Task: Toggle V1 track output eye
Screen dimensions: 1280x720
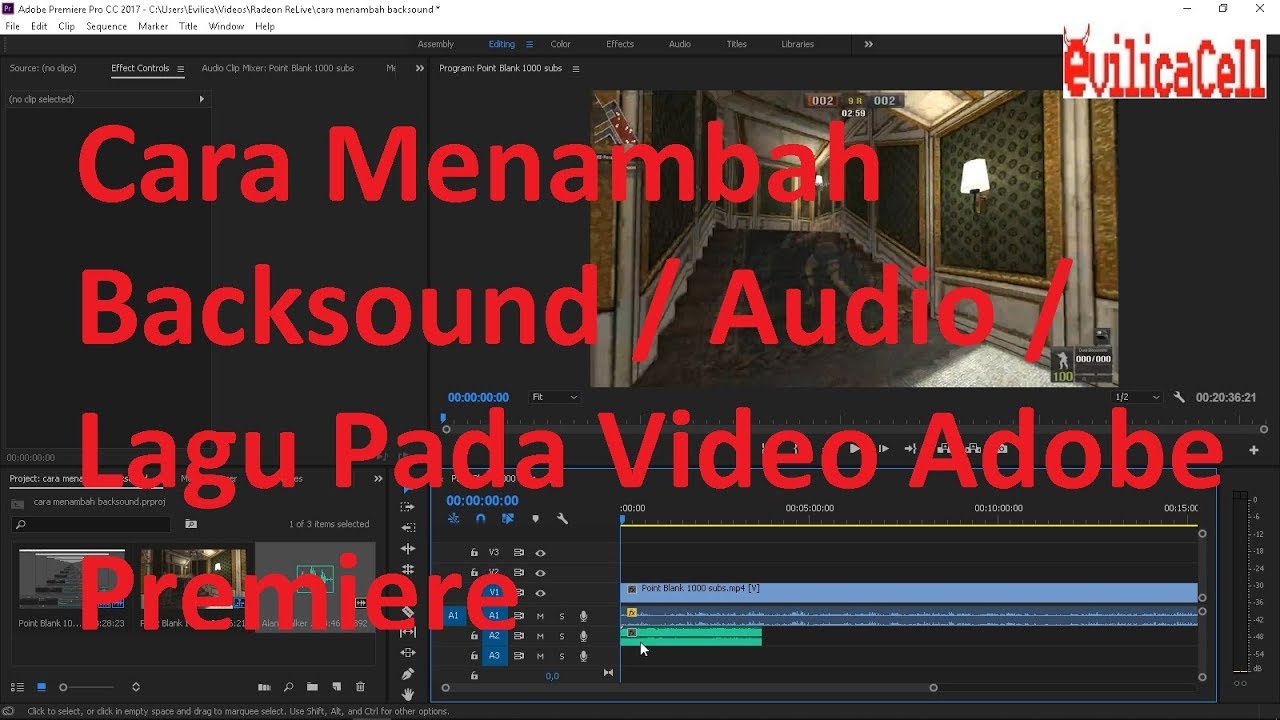Action: pos(540,593)
